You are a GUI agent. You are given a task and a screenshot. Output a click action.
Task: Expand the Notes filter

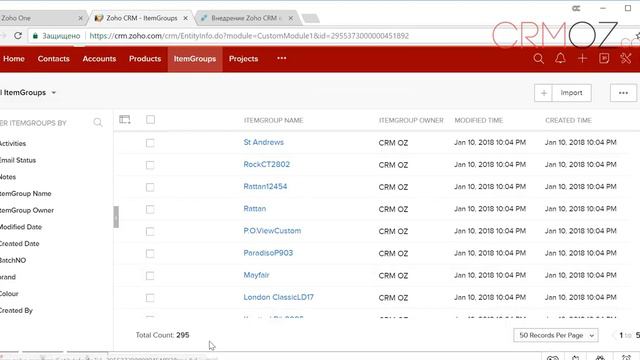pos(8,177)
